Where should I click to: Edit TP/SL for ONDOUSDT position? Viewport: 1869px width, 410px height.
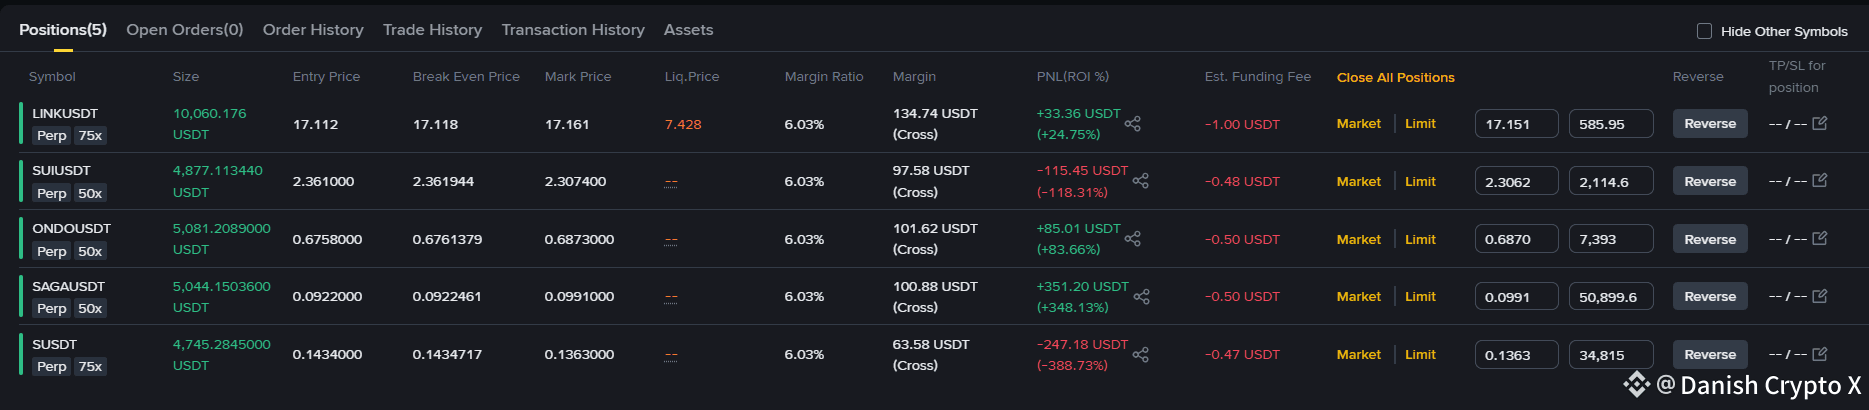tap(1820, 238)
